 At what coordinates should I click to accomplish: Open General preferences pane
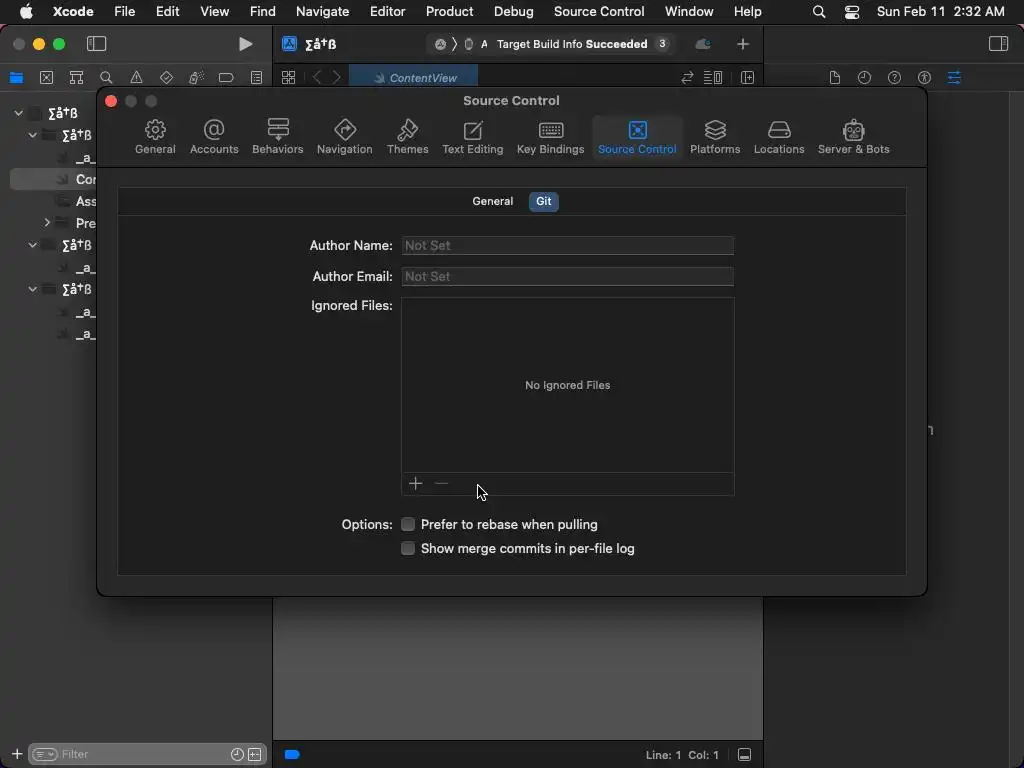155,136
